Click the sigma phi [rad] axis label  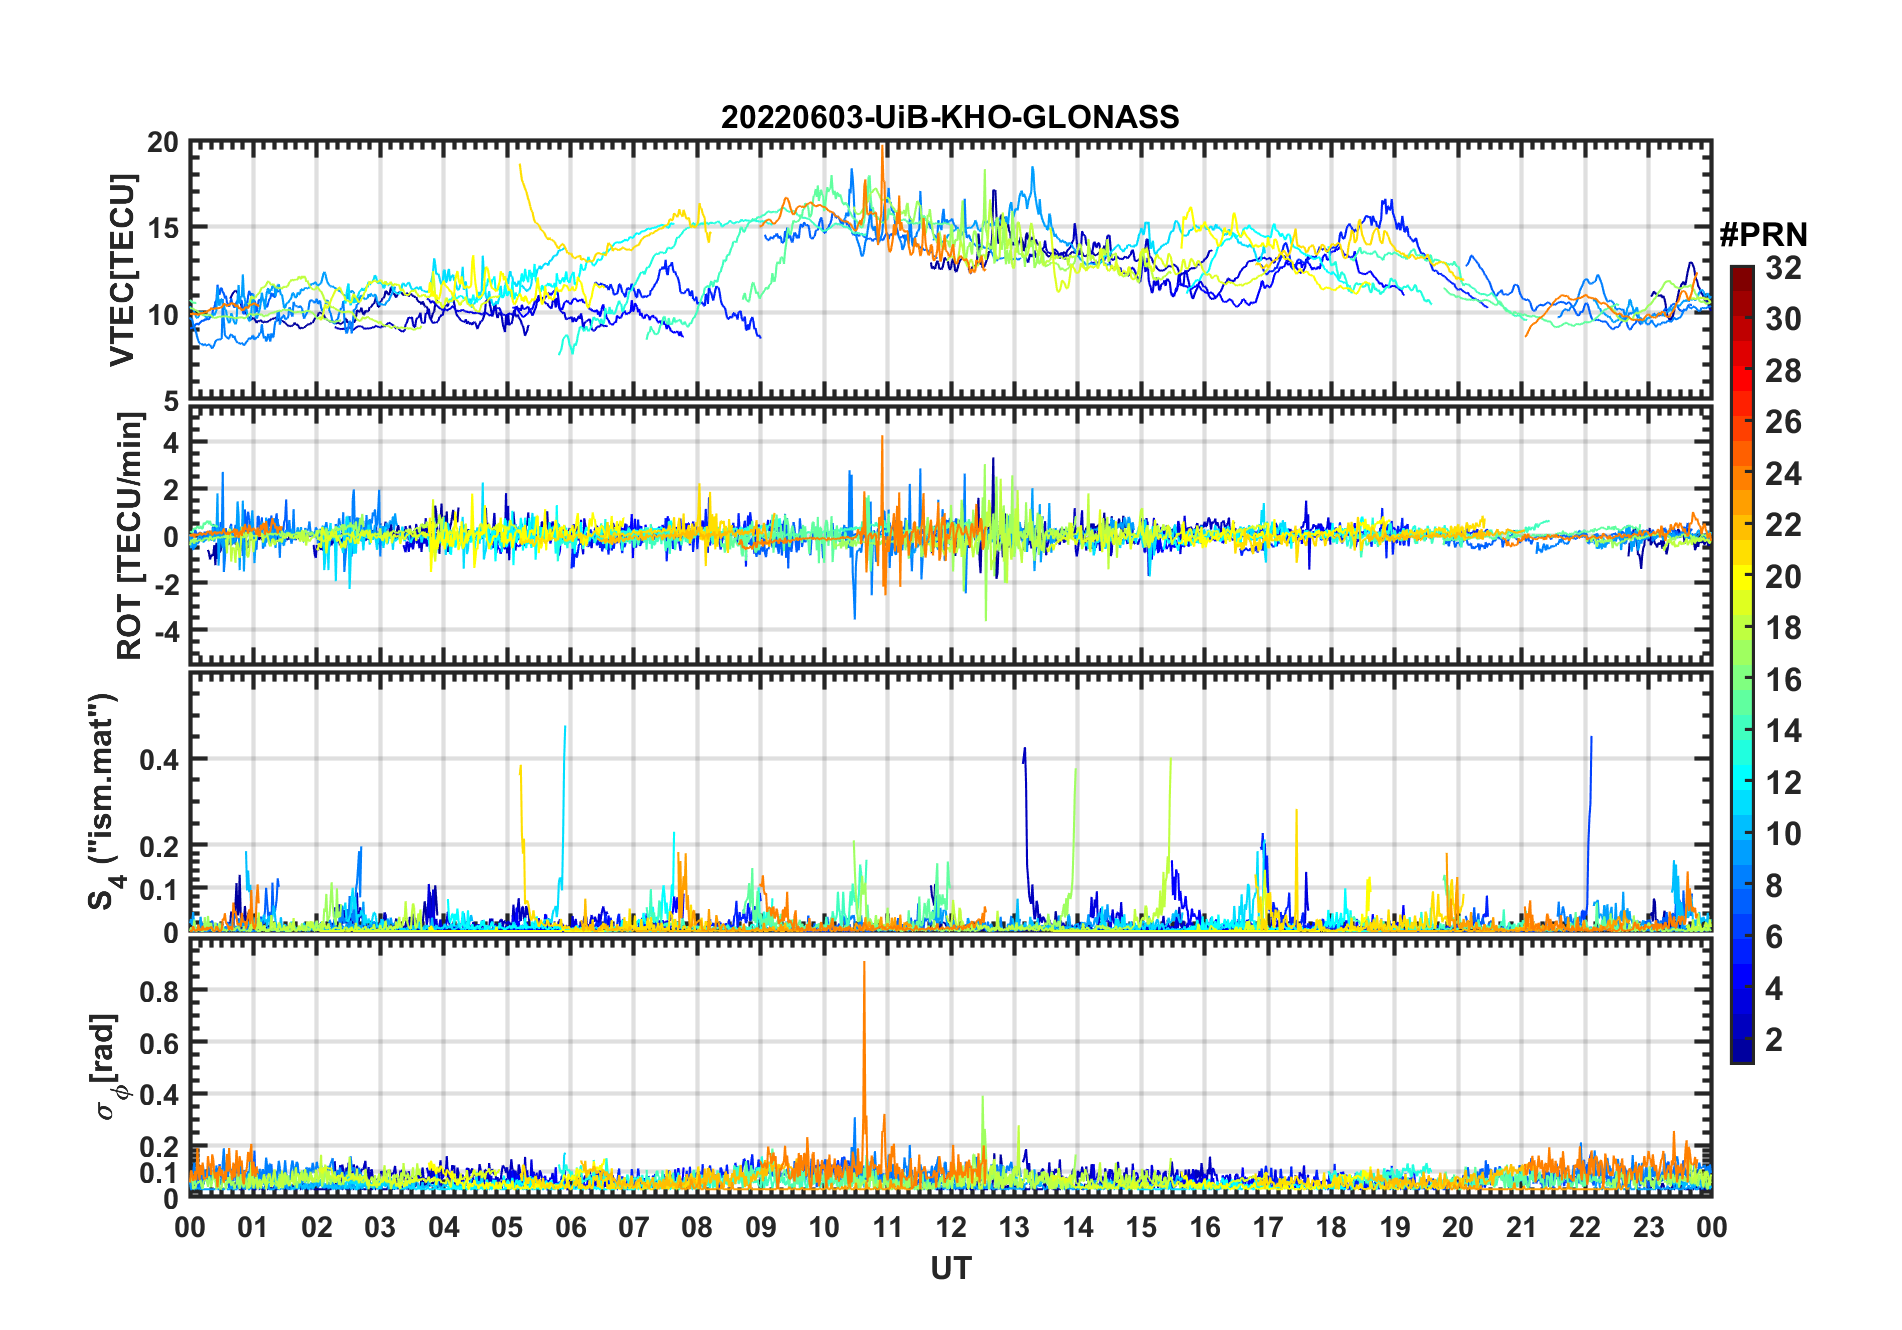tap(106, 1067)
